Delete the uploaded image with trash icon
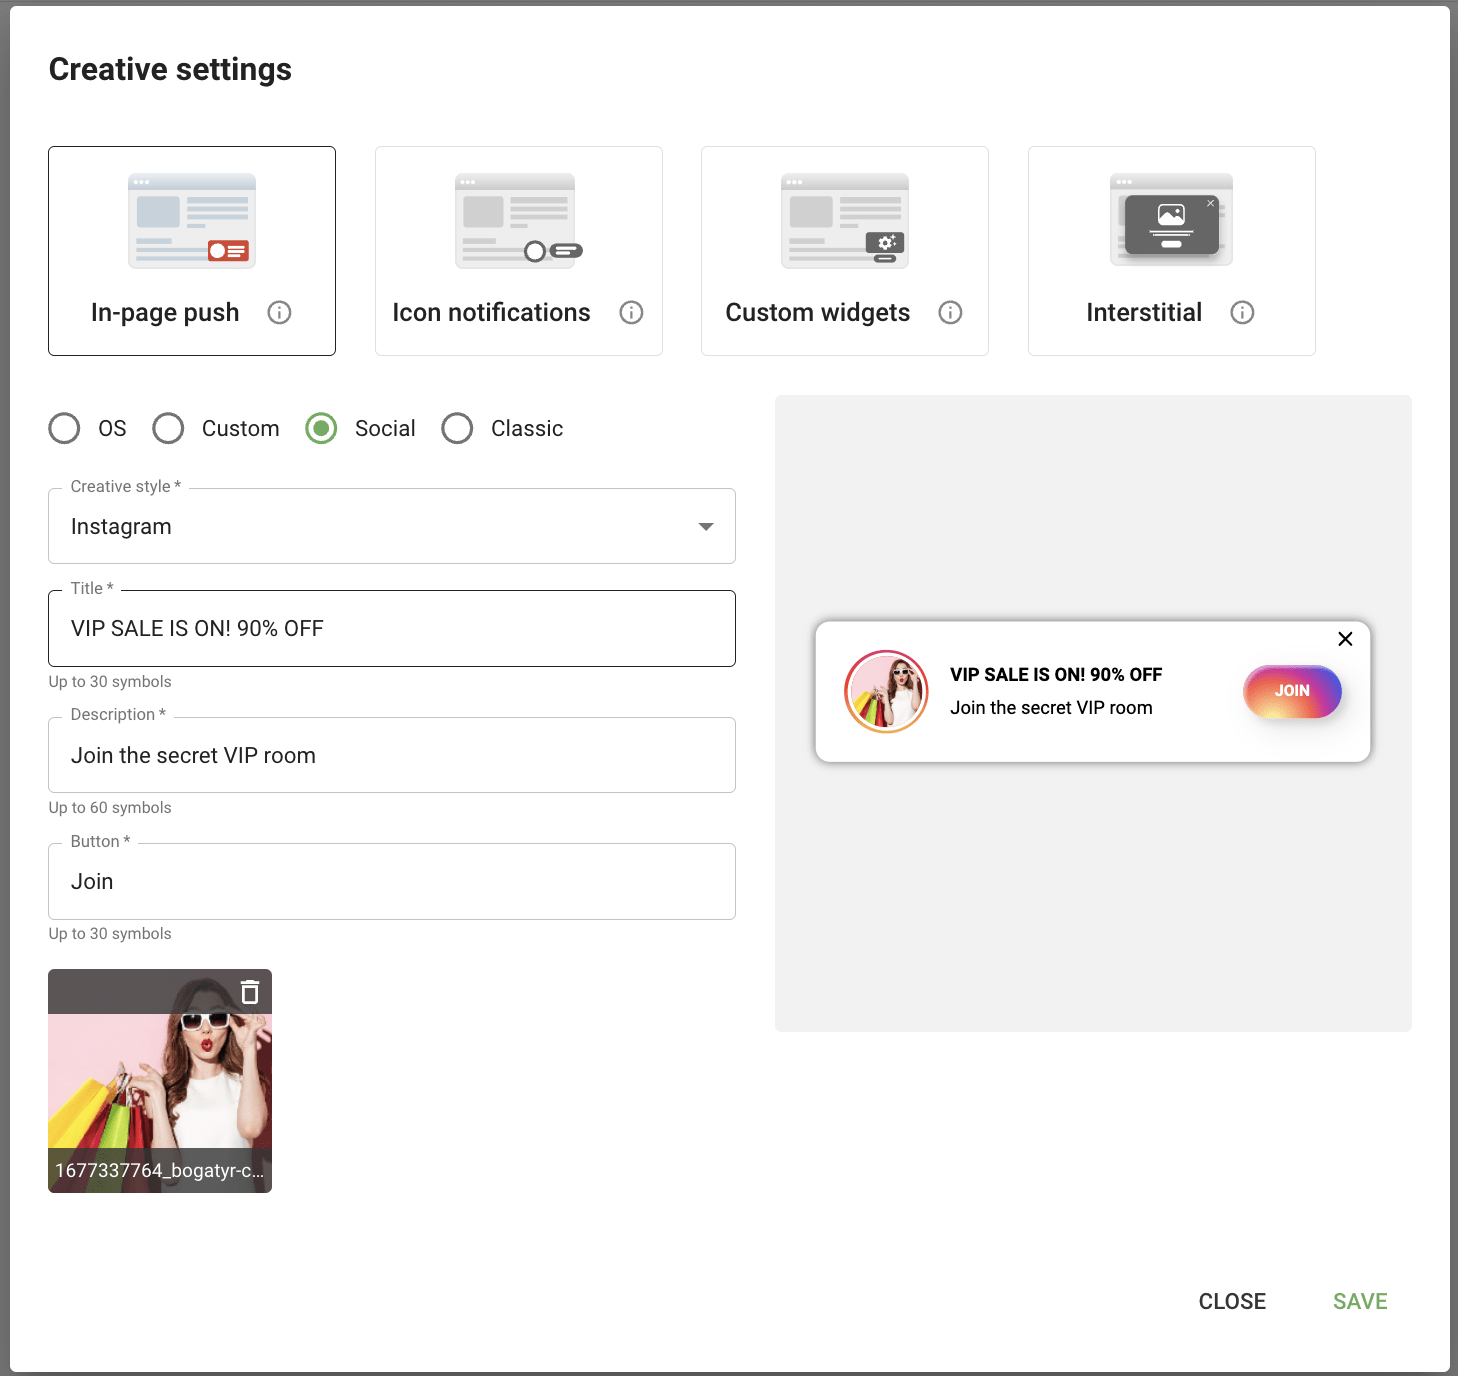Viewport: 1458px width, 1376px height. coord(250,992)
